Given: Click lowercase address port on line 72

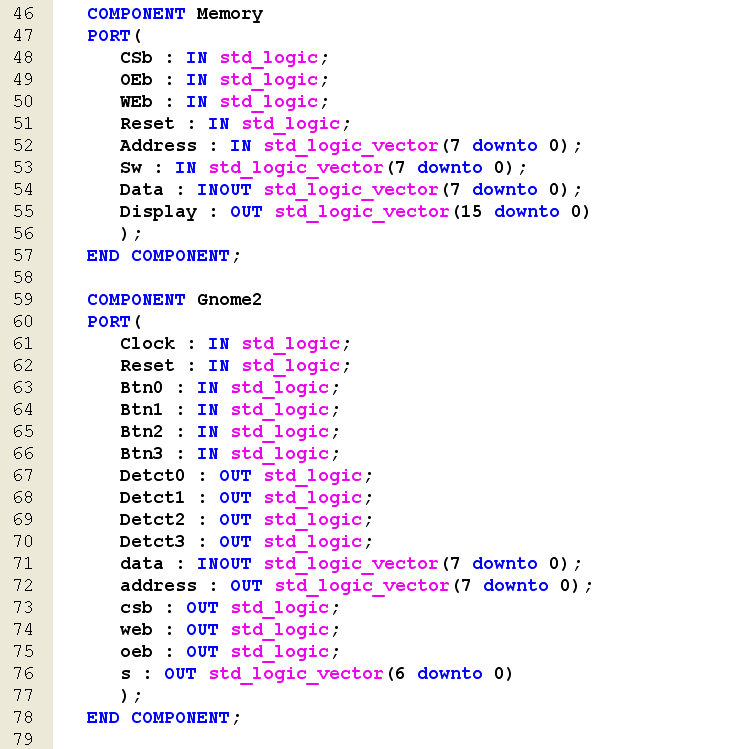Looking at the screenshot, I should 158,586.
